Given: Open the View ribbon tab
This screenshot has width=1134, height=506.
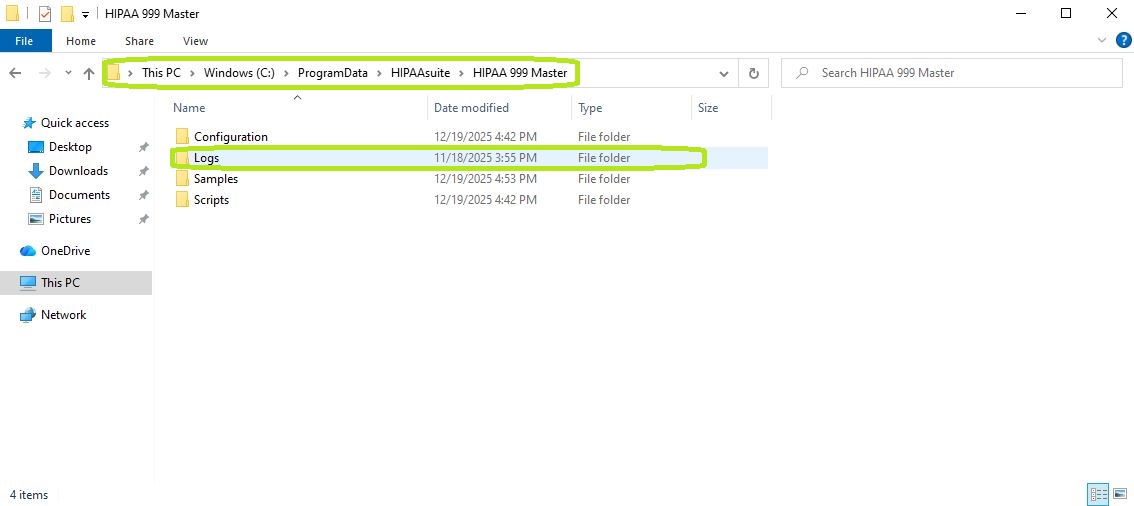Looking at the screenshot, I should click(195, 41).
